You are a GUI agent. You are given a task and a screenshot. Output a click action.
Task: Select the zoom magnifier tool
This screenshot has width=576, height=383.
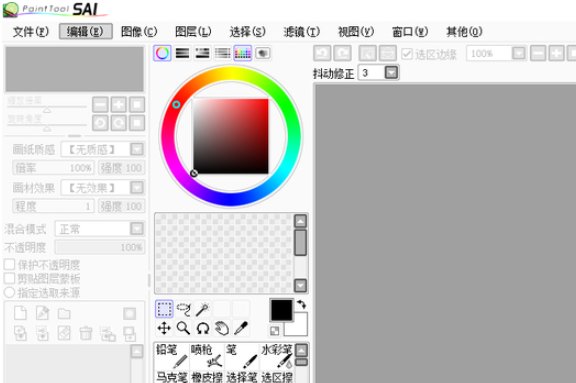pos(183,328)
